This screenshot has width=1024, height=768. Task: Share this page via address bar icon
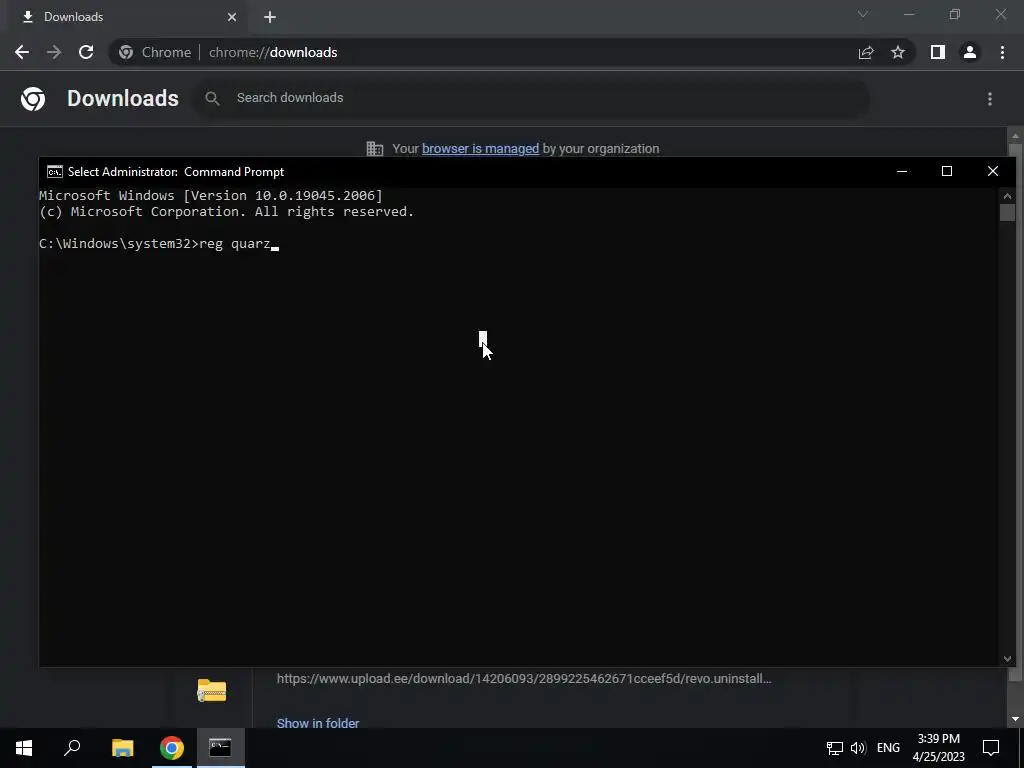pos(866,52)
